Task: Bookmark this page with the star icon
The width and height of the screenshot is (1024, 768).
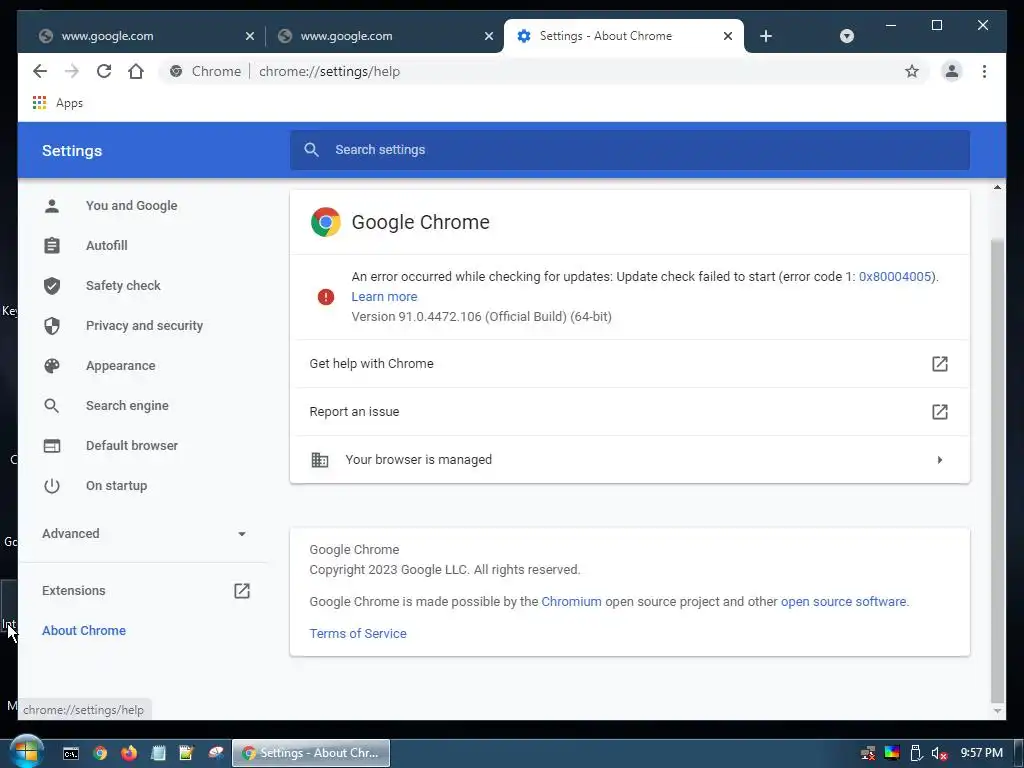Action: click(x=912, y=71)
